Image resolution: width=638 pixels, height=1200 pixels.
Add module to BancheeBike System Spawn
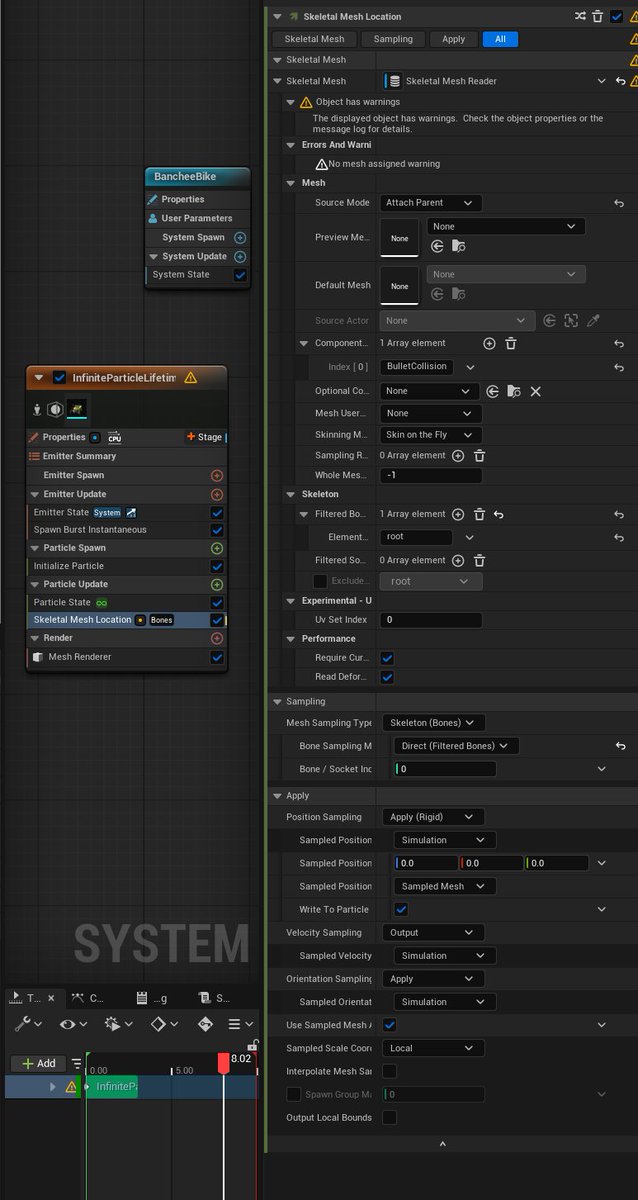240,238
